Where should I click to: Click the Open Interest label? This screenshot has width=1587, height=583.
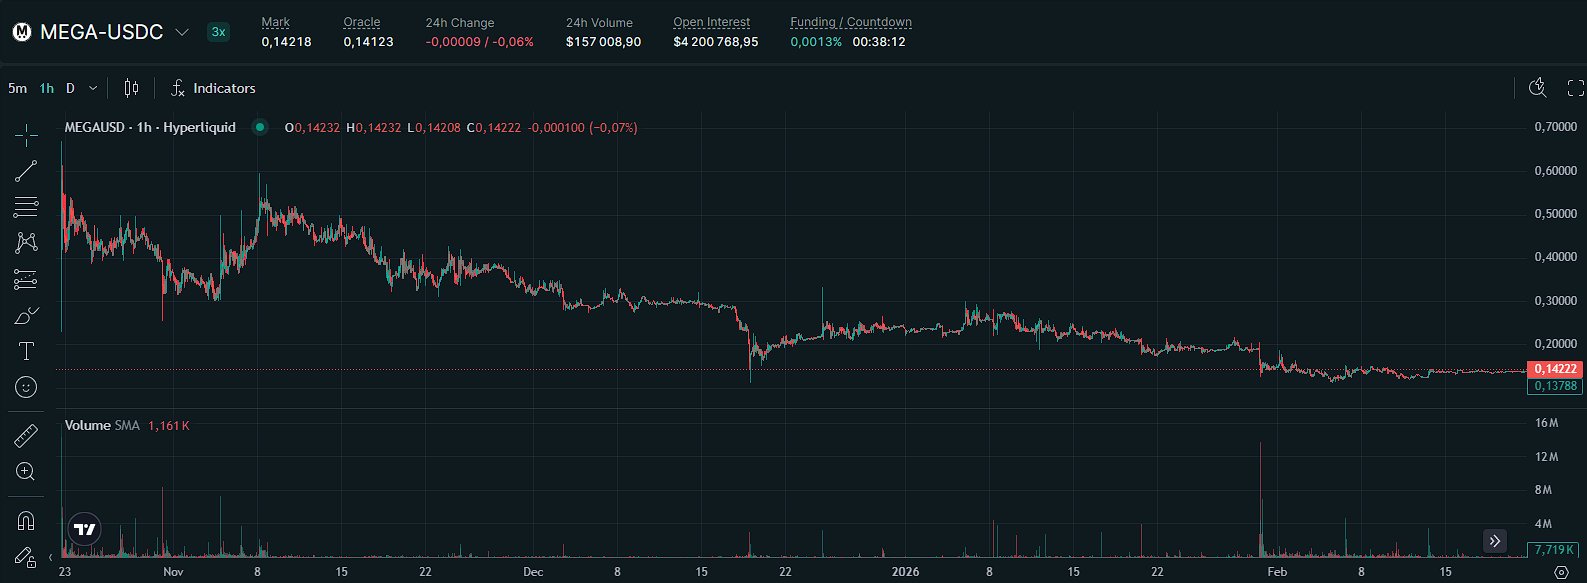(x=711, y=22)
